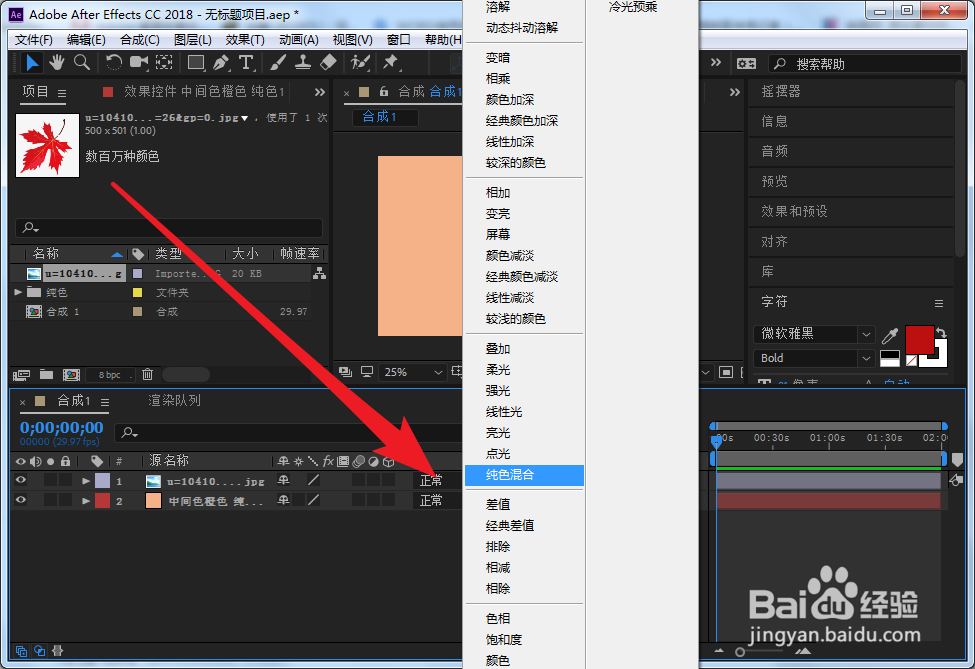Select the Unified Camera tool
Viewport: 975px width, 669px height.
point(139,62)
